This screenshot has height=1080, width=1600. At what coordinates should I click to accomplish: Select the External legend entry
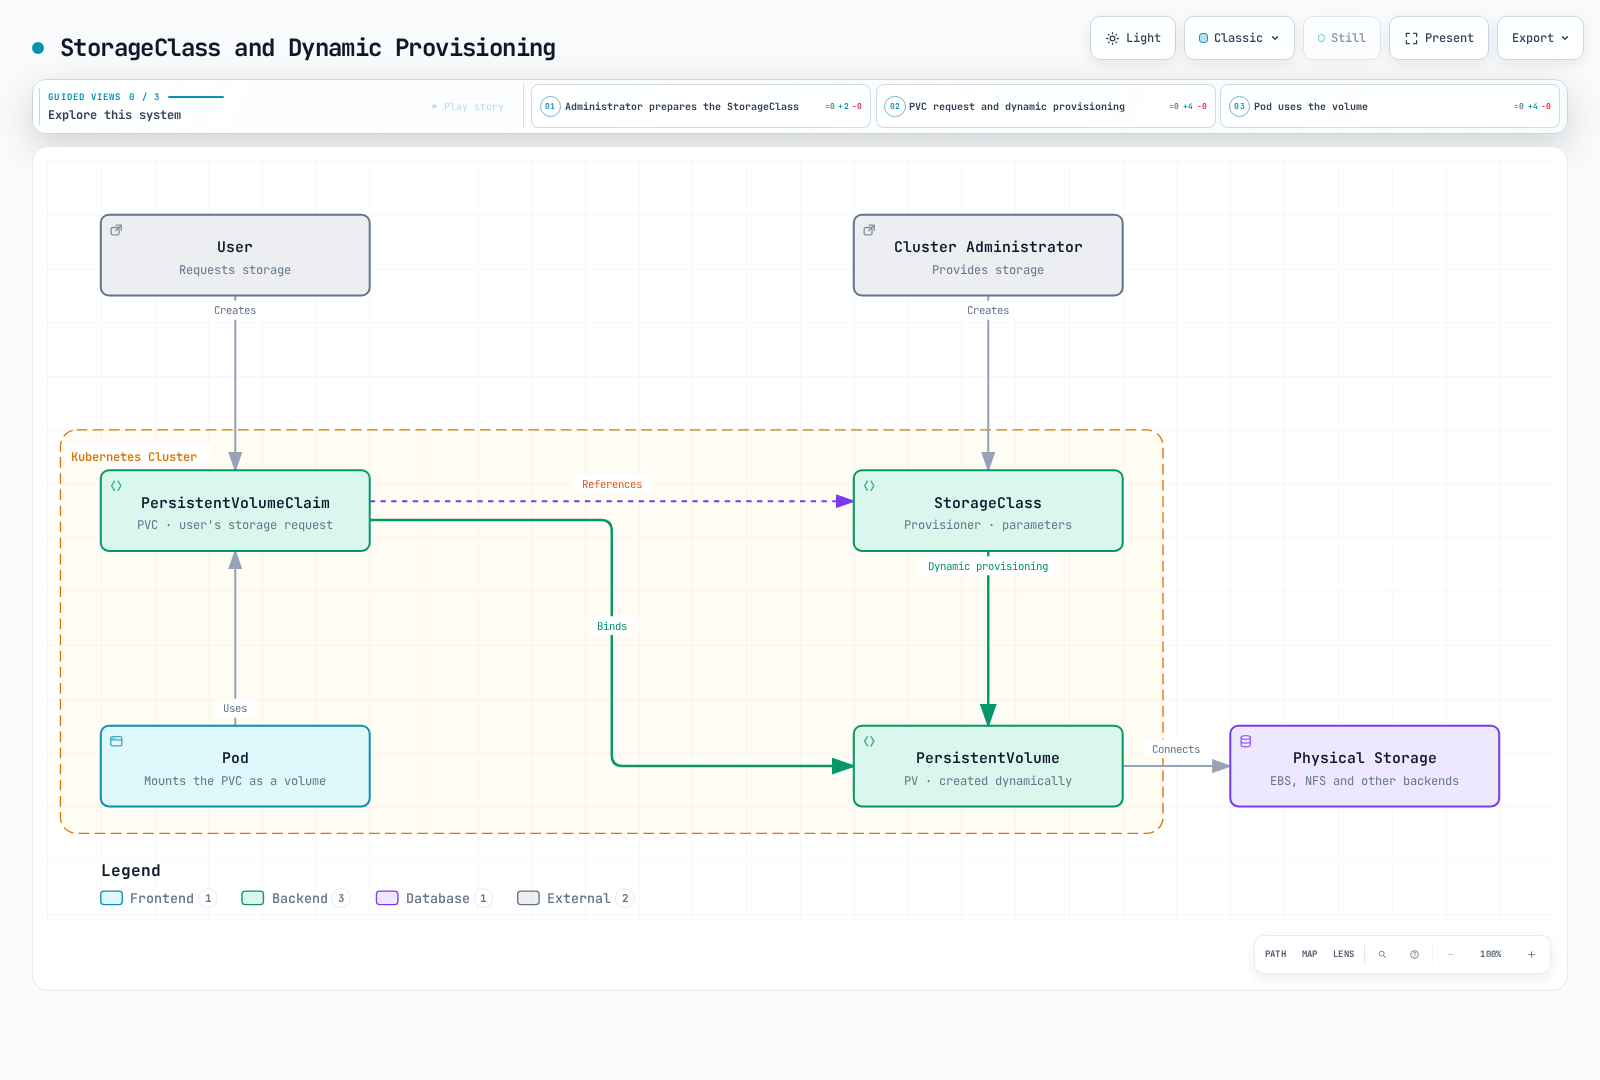pyautogui.click(x=575, y=898)
